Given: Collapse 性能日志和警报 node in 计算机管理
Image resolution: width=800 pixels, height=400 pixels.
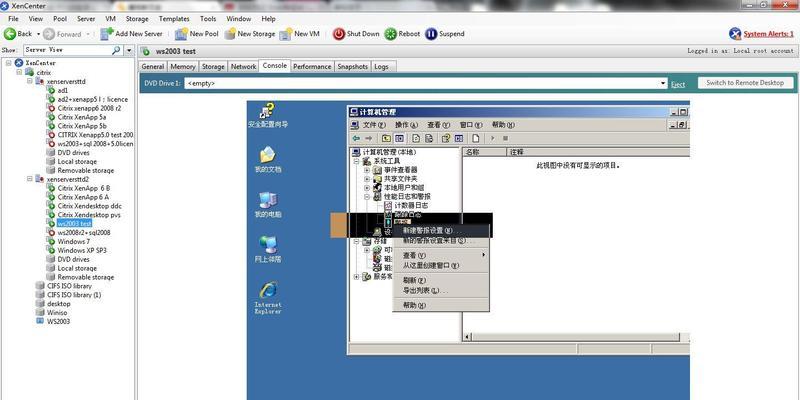Looking at the screenshot, I should [x=367, y=196].
